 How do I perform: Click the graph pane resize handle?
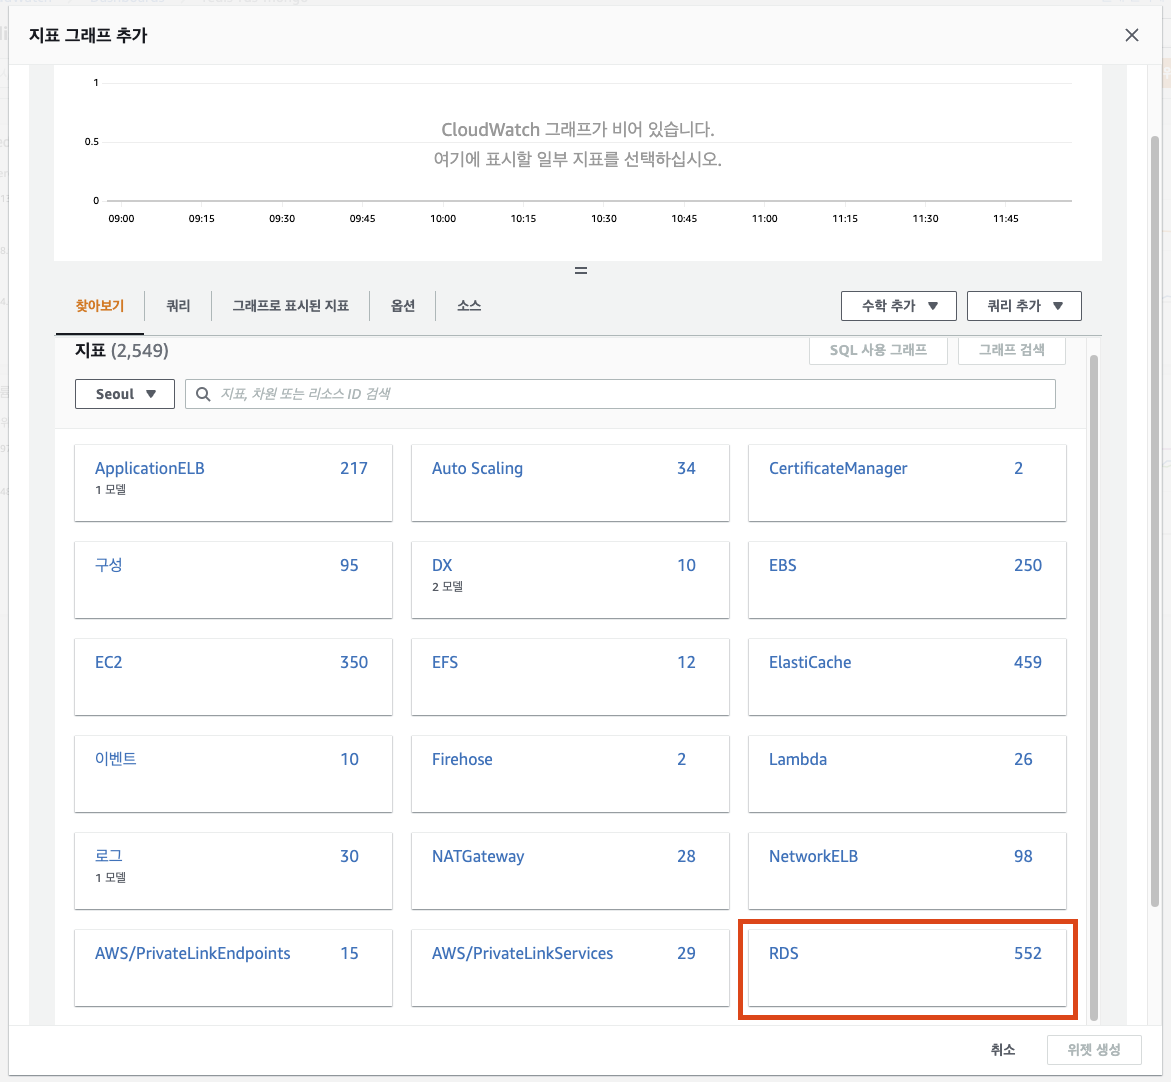580,270
